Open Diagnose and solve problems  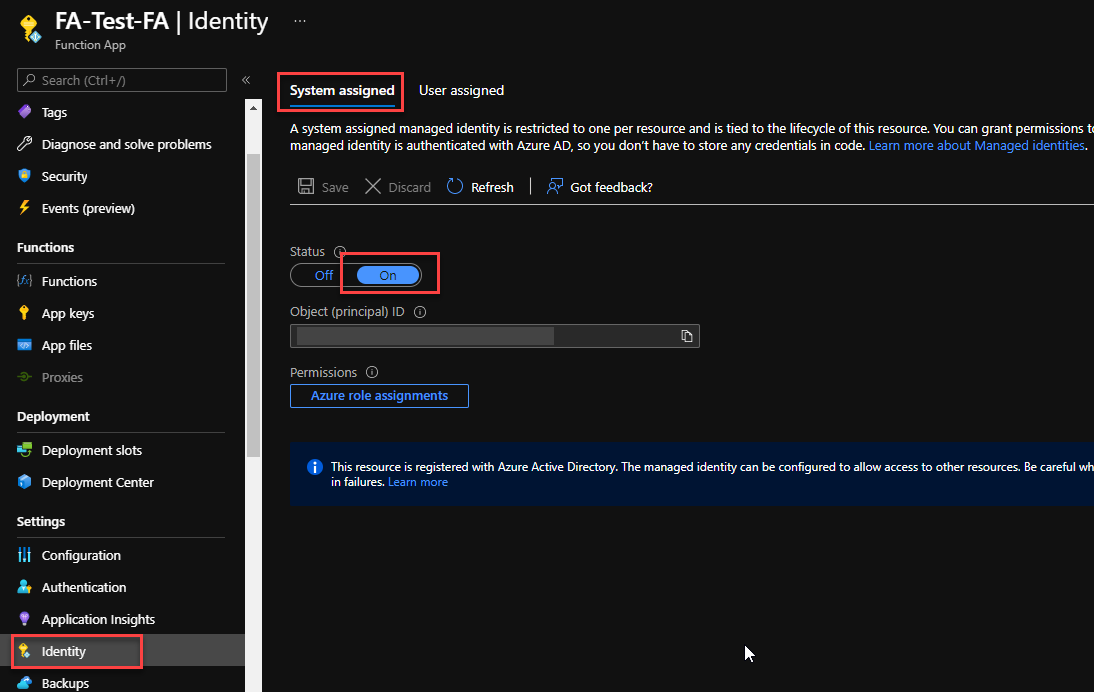tap(126, 144)
